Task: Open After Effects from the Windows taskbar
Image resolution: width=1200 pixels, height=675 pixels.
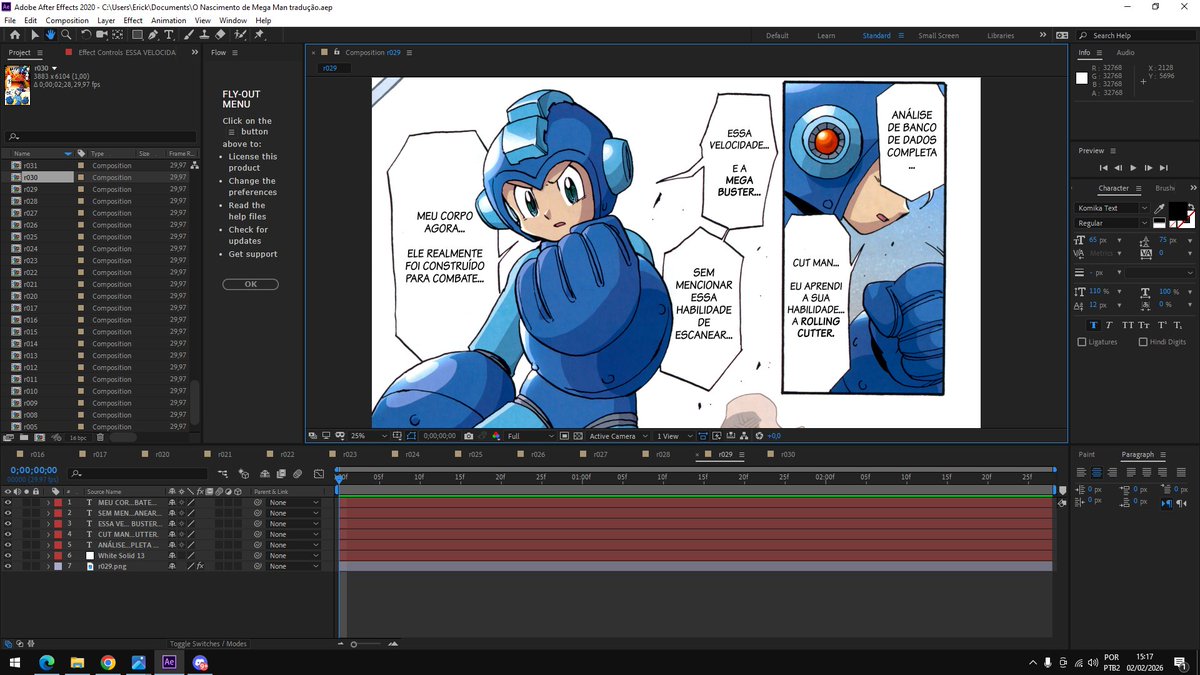Action: click(x=169, y=662)
